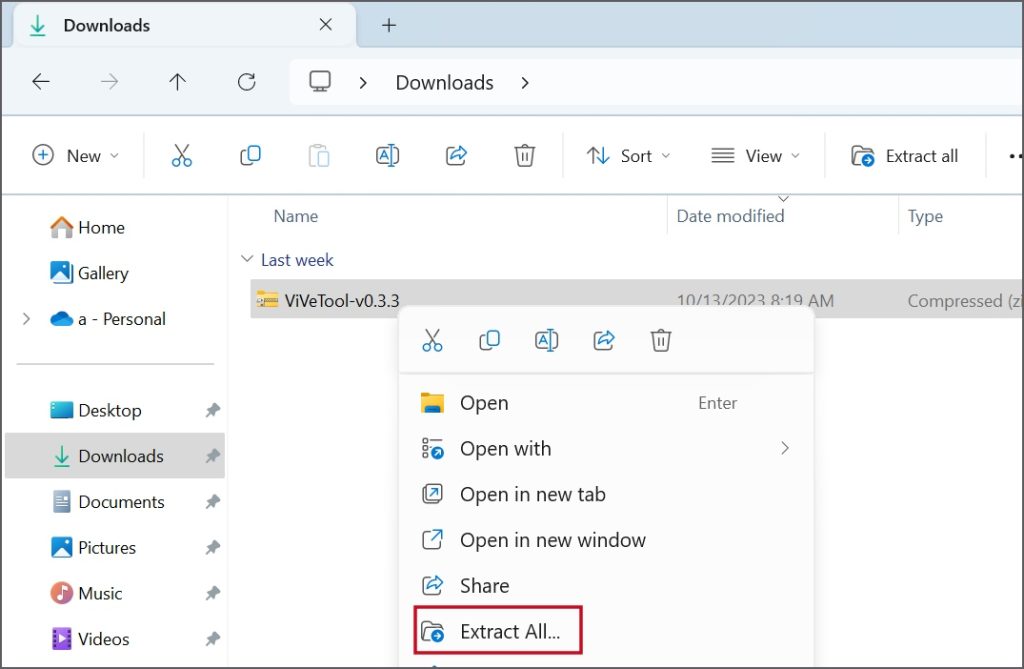This screenshot has height=669, width=1024.
Task: Expand the a - Personal OneDrive tree
Action: click(x=26, y=319)
